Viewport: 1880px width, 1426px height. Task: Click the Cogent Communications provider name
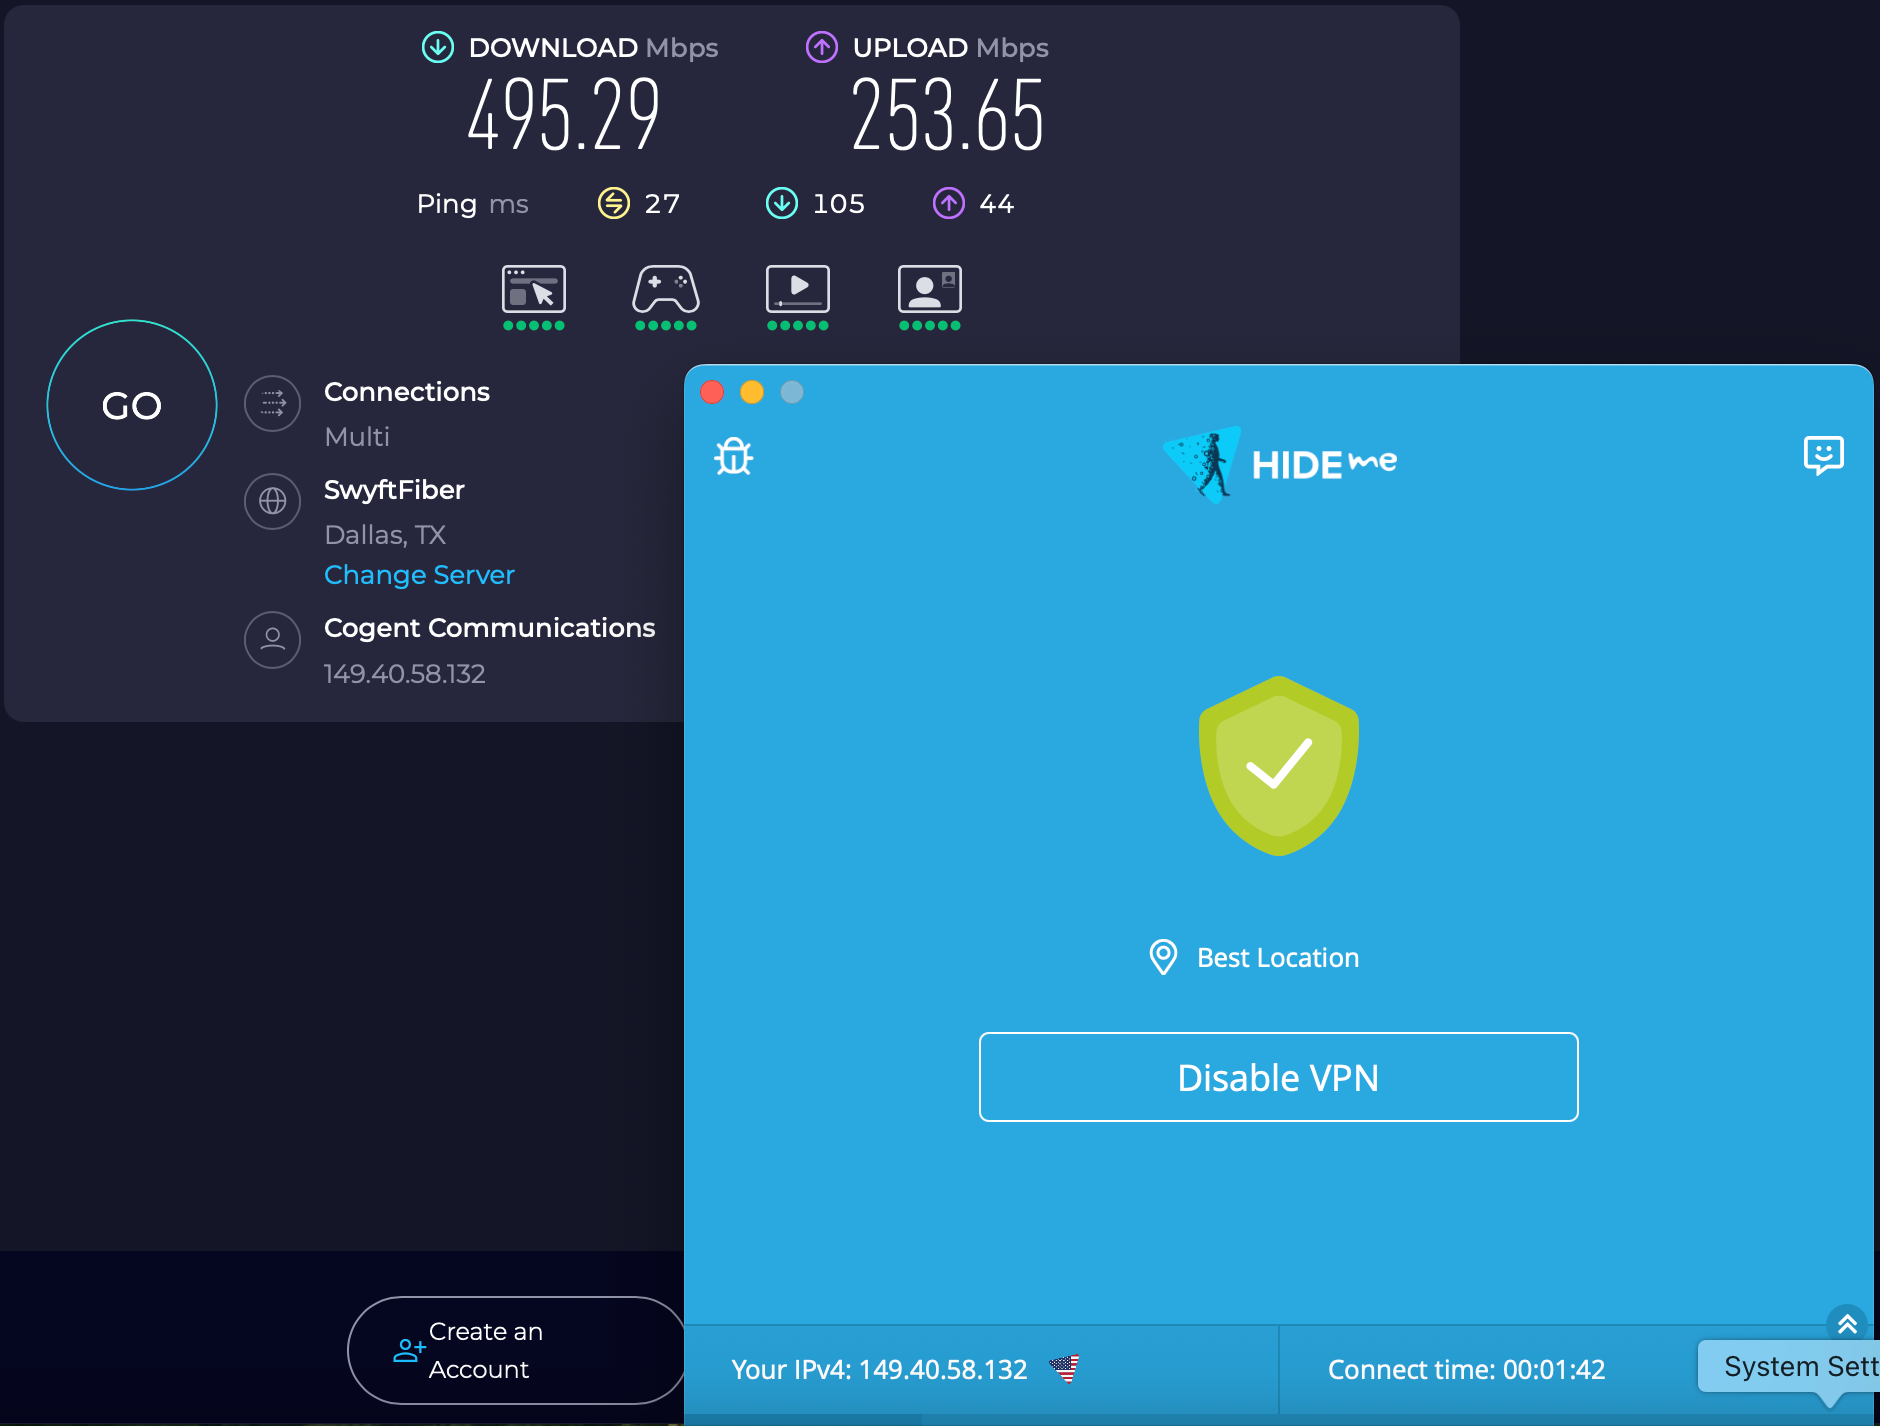(x=490, y=628)
